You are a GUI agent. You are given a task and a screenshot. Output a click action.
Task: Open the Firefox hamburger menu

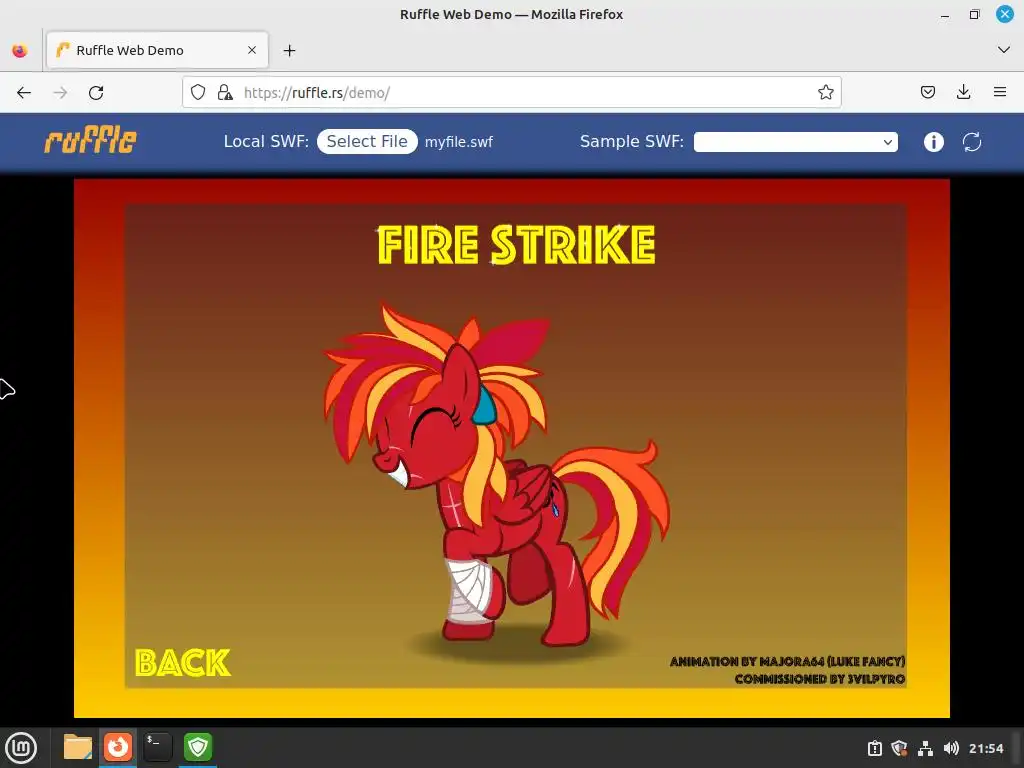999,93
